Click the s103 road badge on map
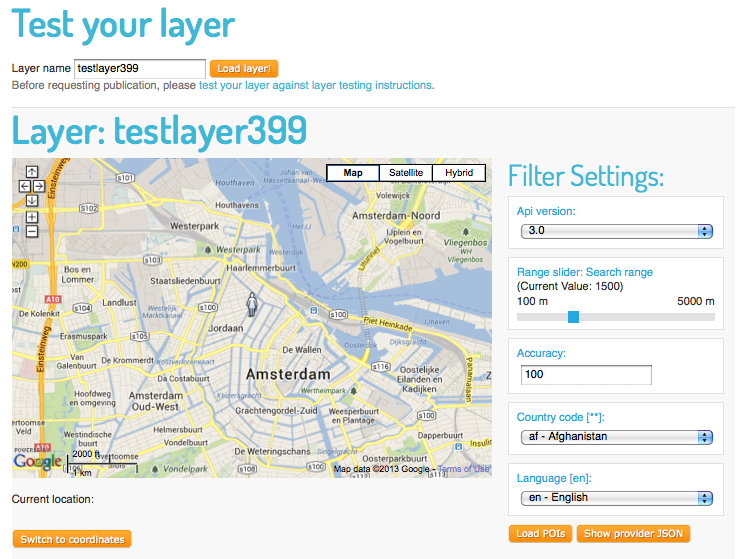This screenshot has width=738, height=559. point(152,260)
